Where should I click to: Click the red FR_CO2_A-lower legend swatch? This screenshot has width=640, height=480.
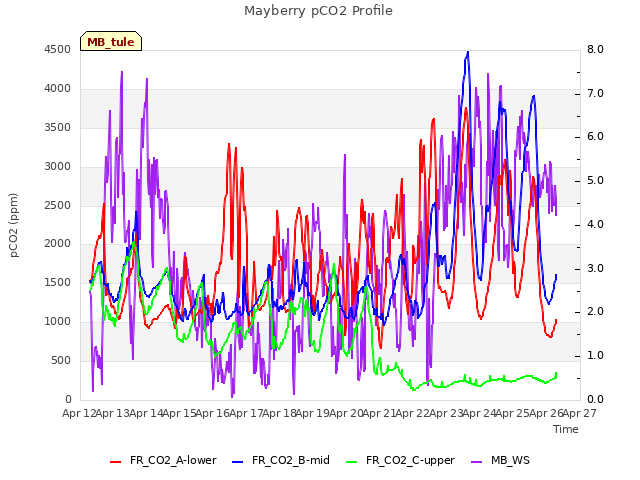116,462
